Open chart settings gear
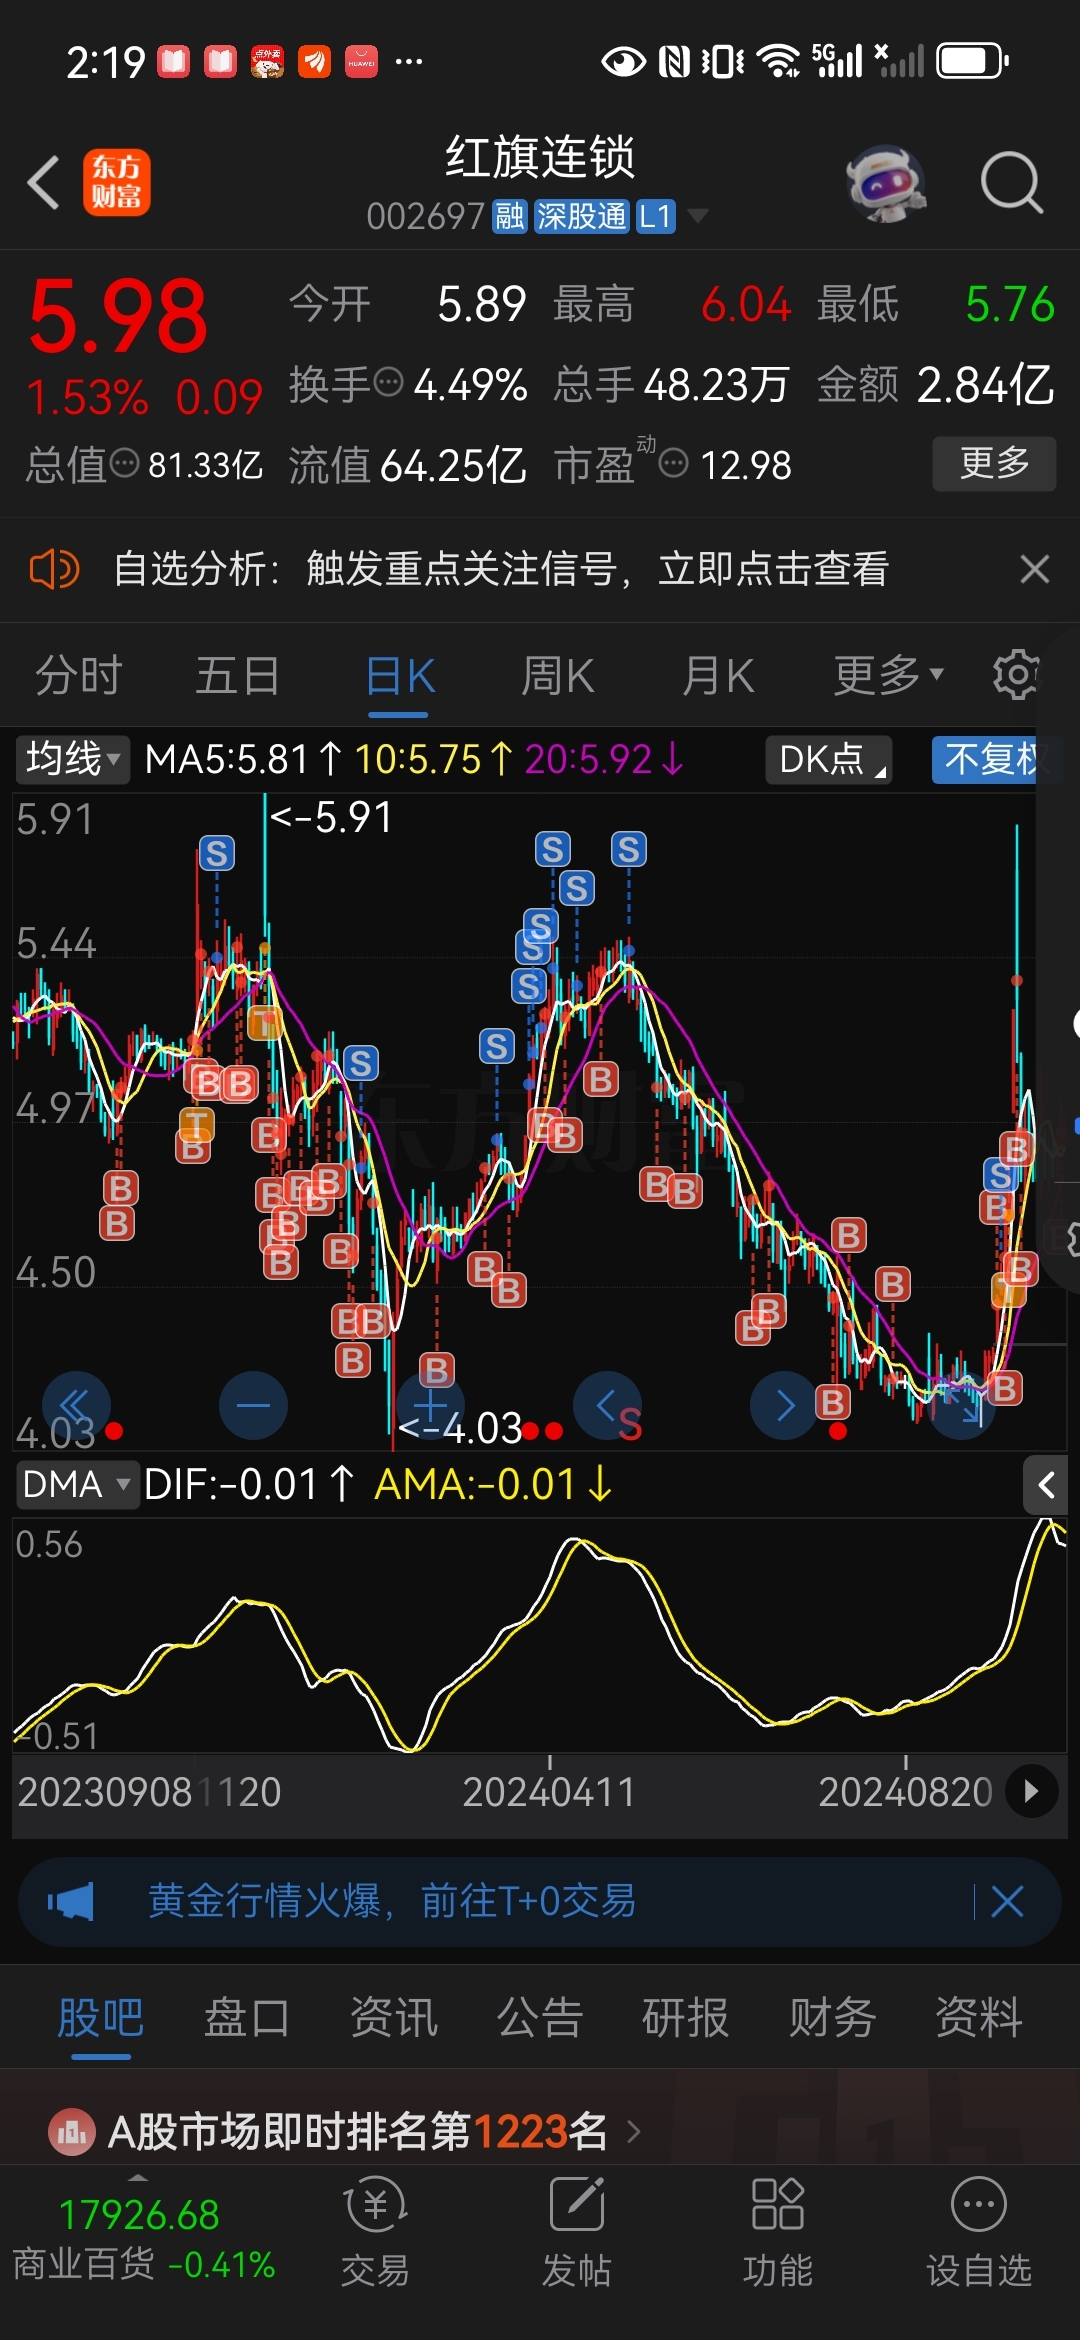Image resolution: width=1080 pixels, height=2340 pixels. (x=1016, y=675)
